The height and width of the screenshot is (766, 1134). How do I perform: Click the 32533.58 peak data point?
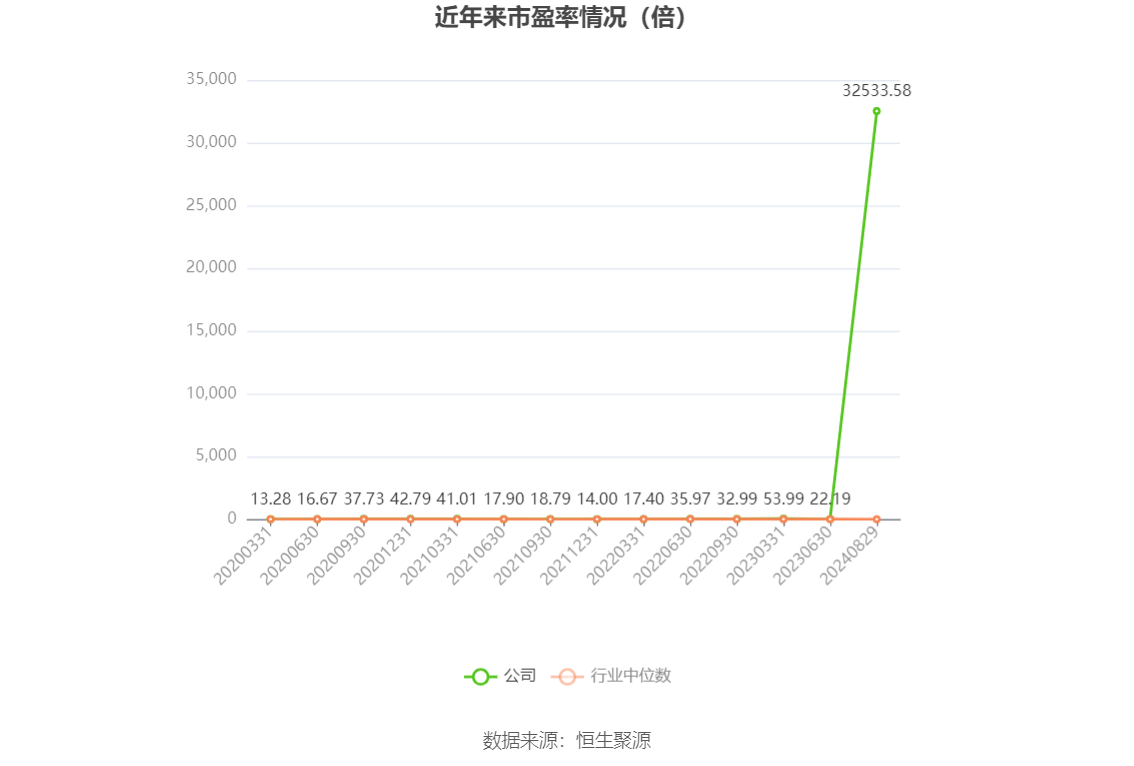click(x=876, y=111)
